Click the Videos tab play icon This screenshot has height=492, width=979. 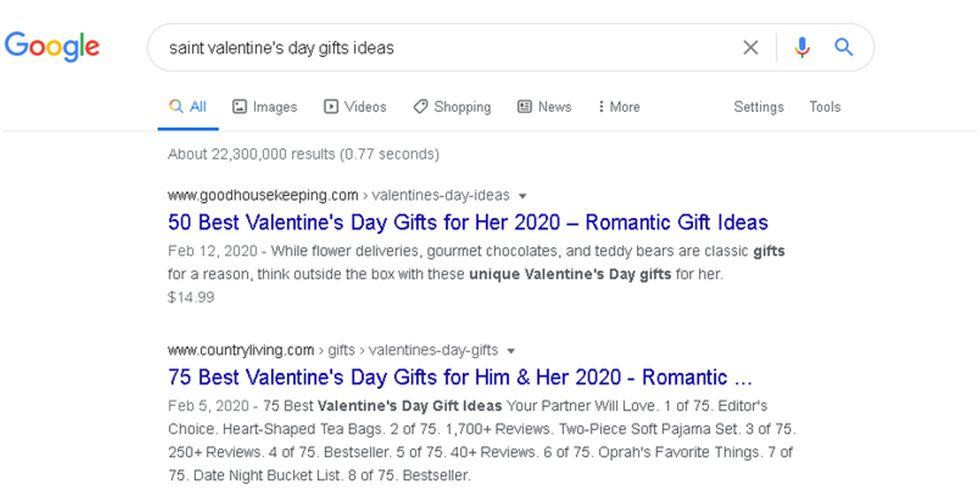(331, 107)
